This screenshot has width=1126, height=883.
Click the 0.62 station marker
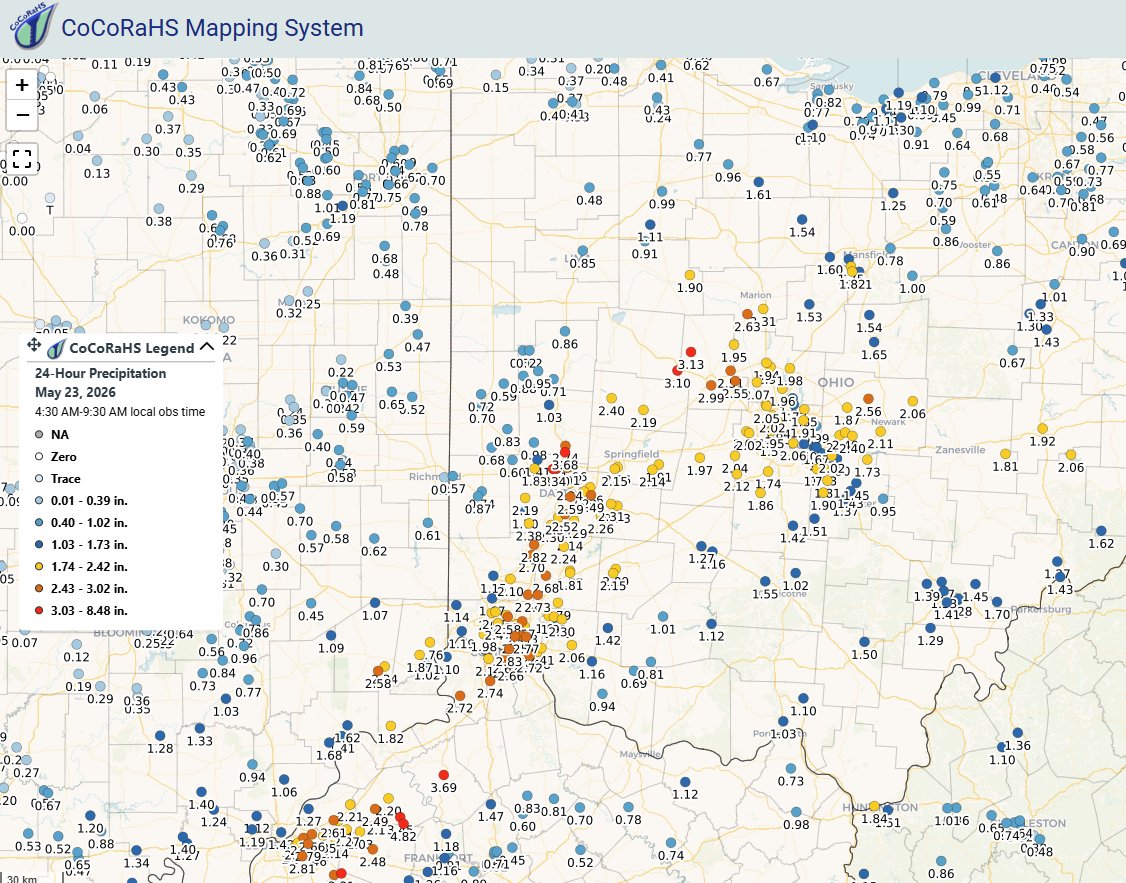[374, 538]
